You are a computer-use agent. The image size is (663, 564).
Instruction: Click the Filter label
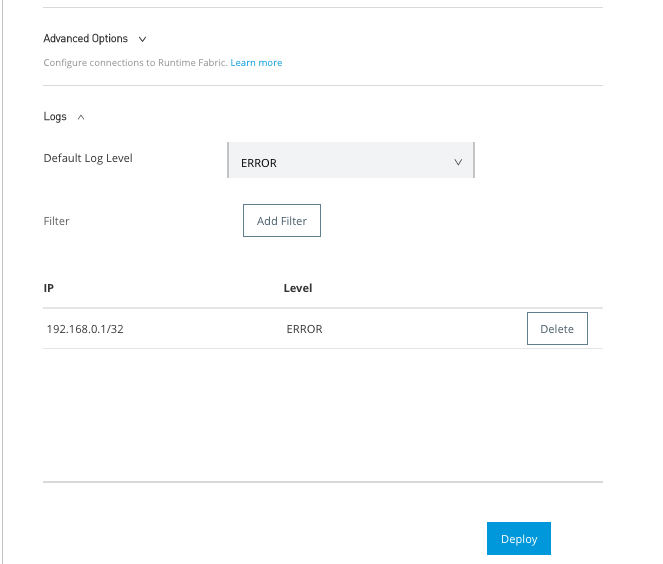click(57, 221)
